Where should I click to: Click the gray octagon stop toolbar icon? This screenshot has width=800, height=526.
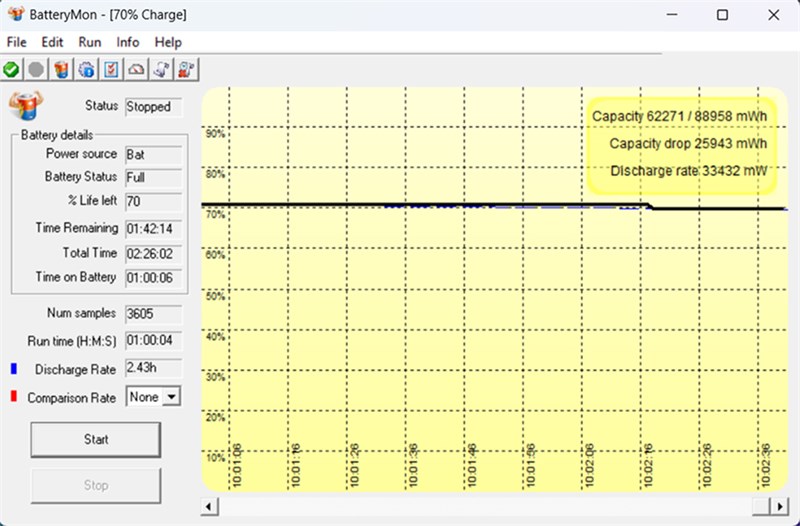pyautogui.click(x=36, y=69)
